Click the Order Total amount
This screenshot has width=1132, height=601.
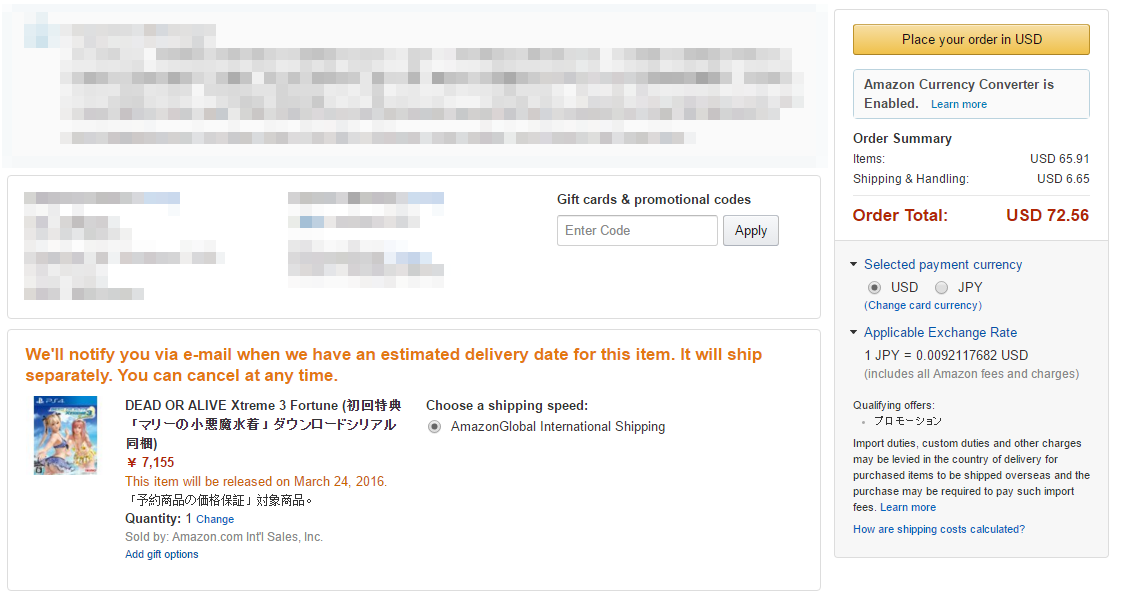pos(1047,214)
